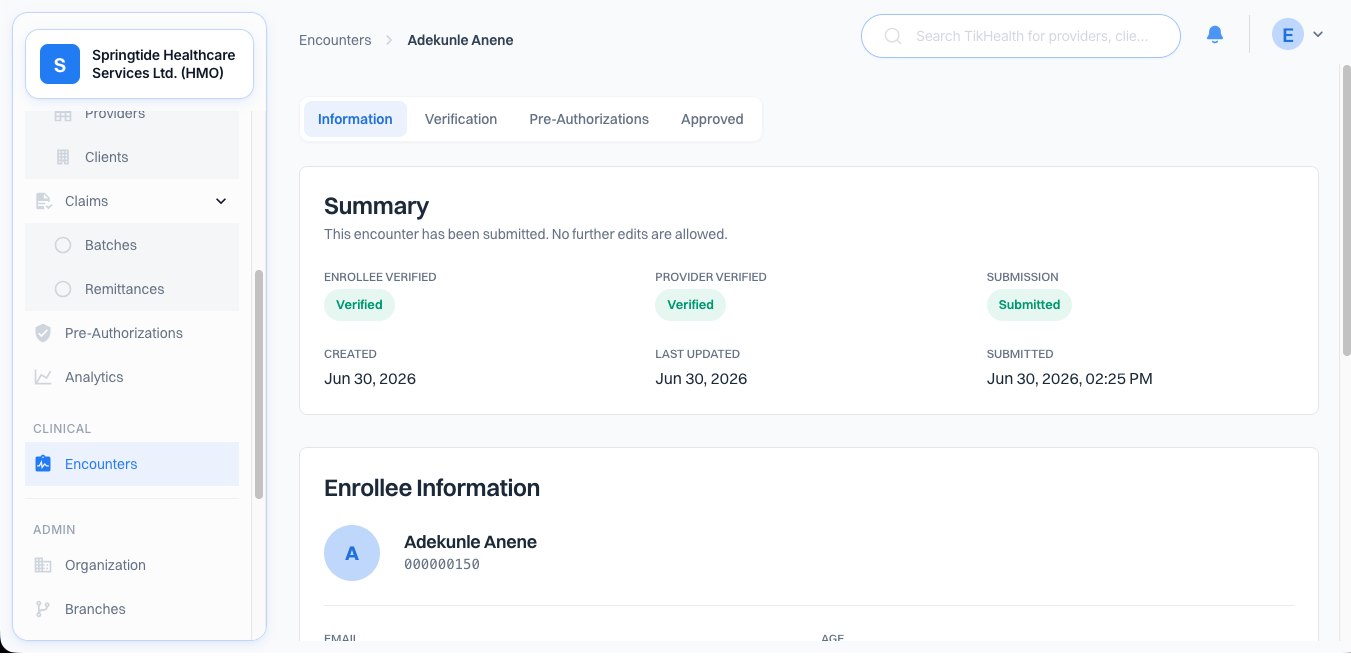Open Branches admin page
Screen dimensions: 1351x664
[x=132, y=609]
